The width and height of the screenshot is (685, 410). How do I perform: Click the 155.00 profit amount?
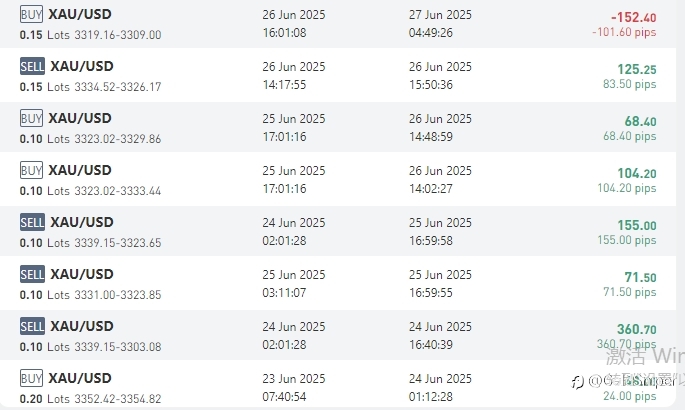coord(637,225)
